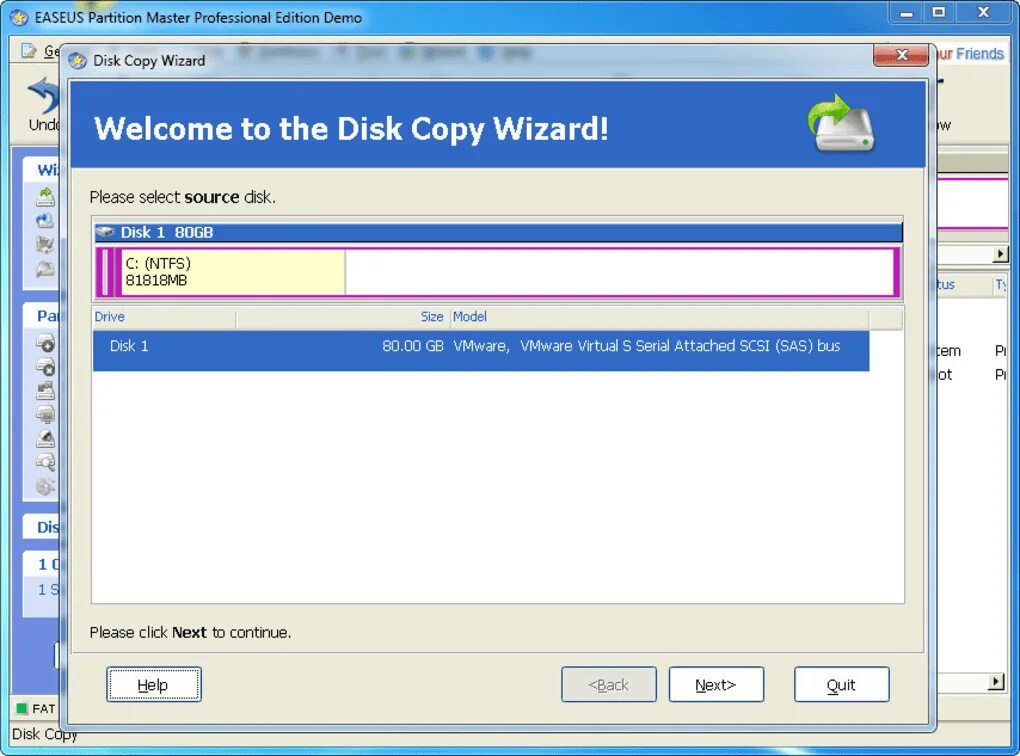The image size is (1020, 756).
Task: Click the green FAT legend square
Action: coord(21,709)
